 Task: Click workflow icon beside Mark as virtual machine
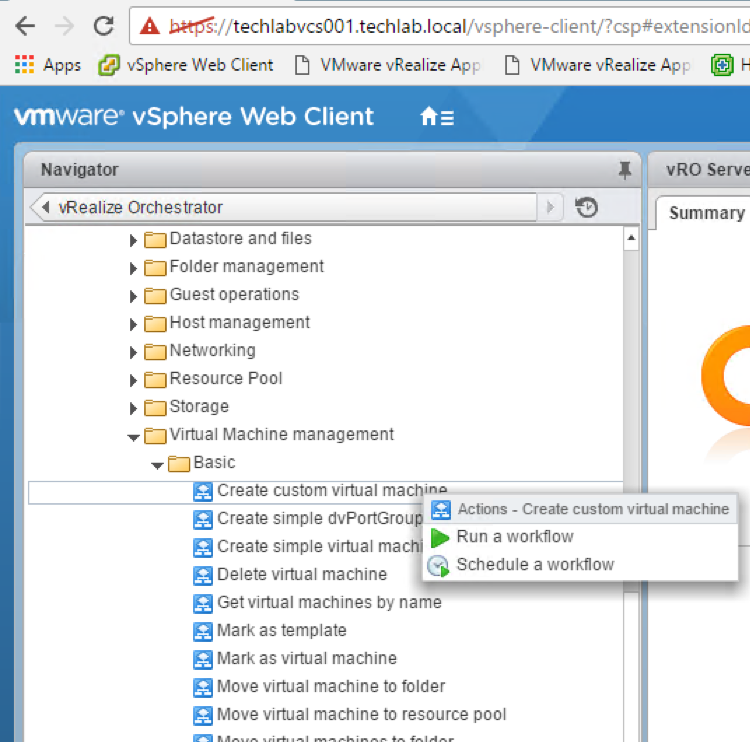[x=203, y=660]
